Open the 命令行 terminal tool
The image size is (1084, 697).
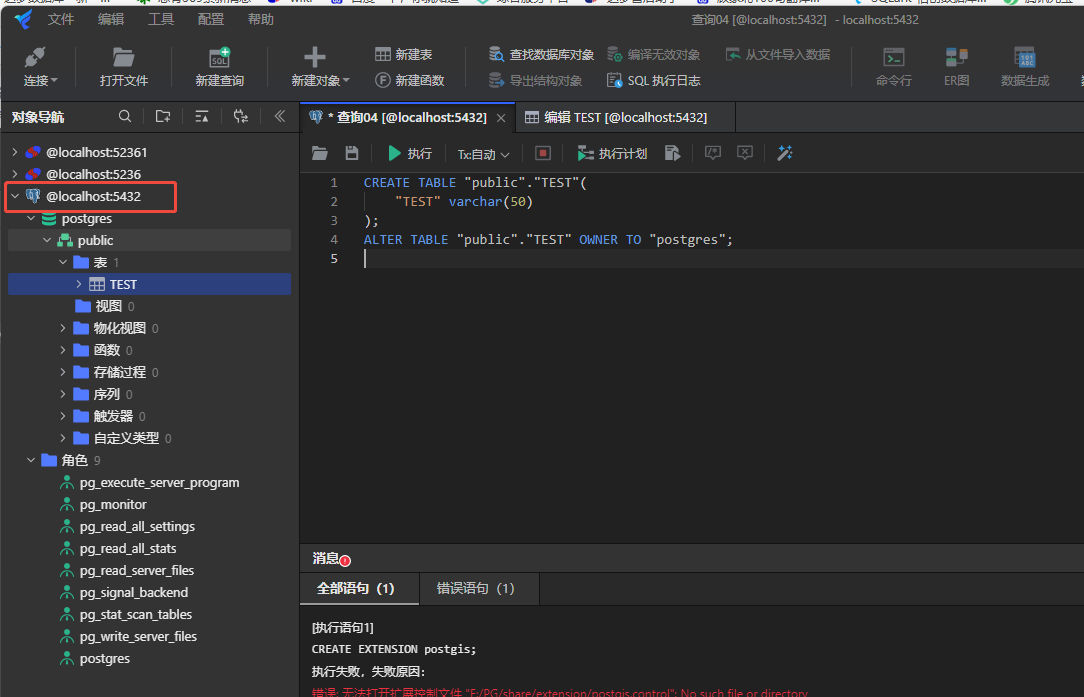click(x=893, y=67)
